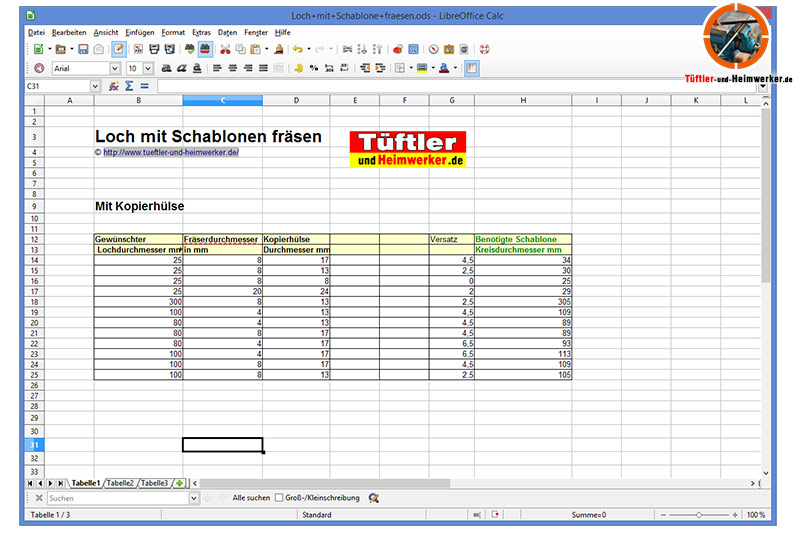Click Sort Ascending icon

click(362, 49)
